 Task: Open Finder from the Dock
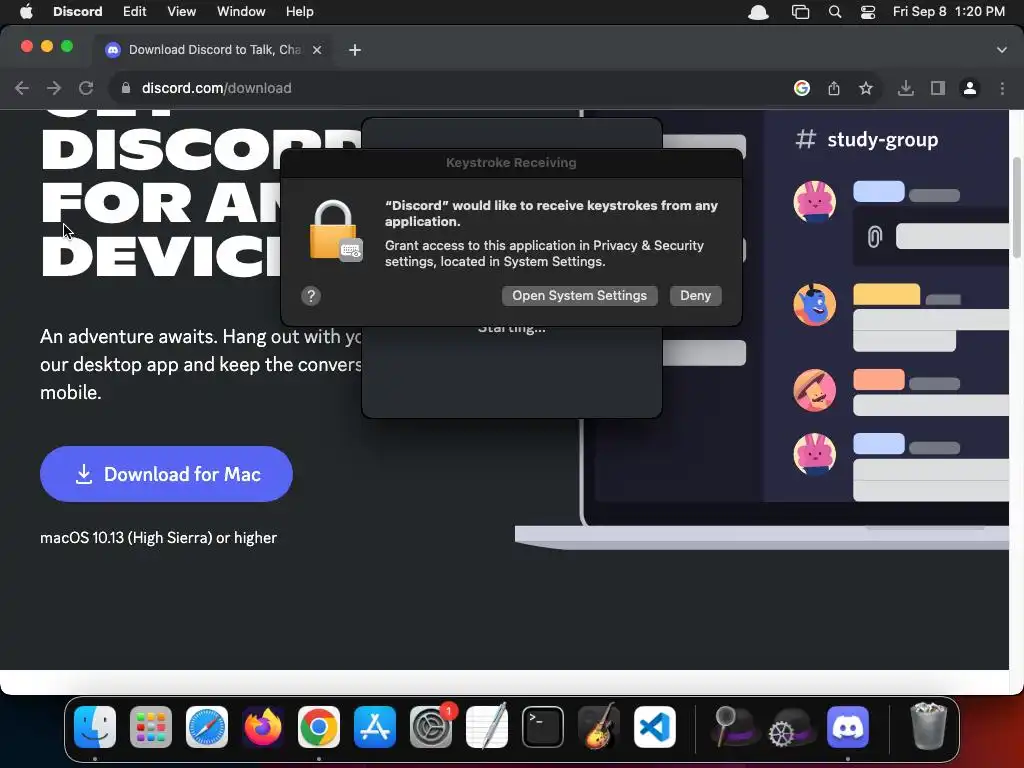tap(95, 727)
